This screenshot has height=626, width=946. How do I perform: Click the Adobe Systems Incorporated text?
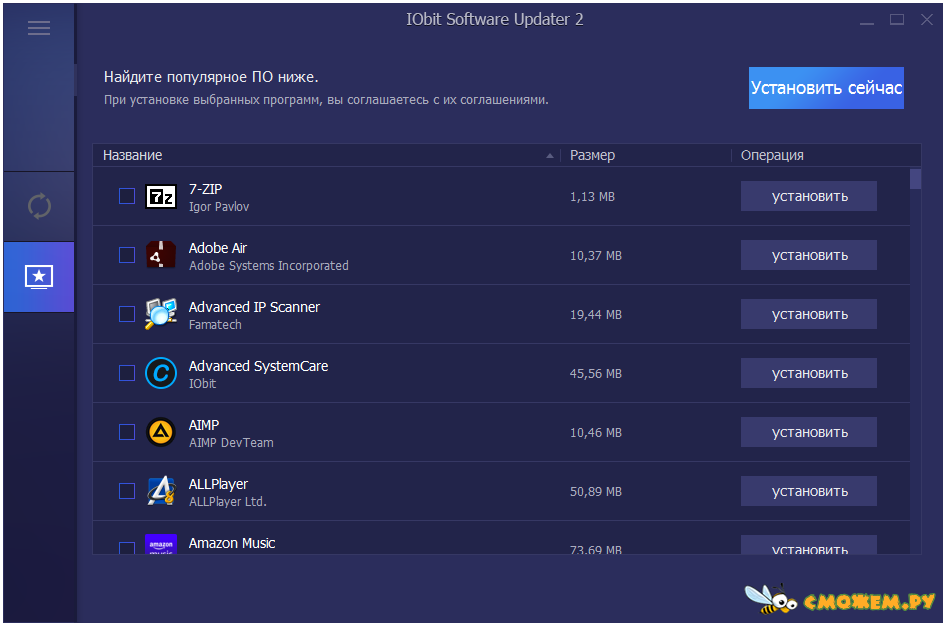coord(268,266)
